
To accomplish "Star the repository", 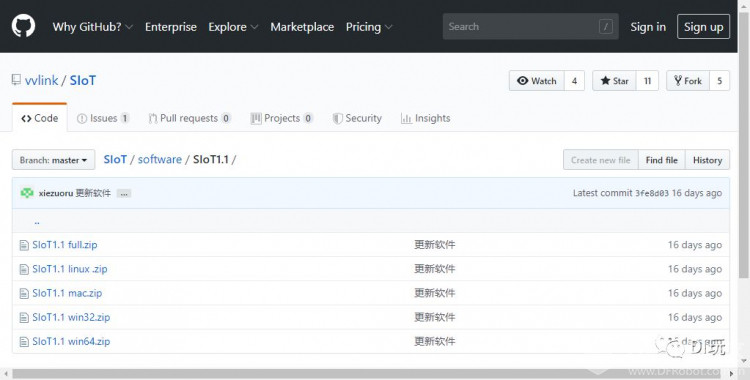I will [614, 81].
